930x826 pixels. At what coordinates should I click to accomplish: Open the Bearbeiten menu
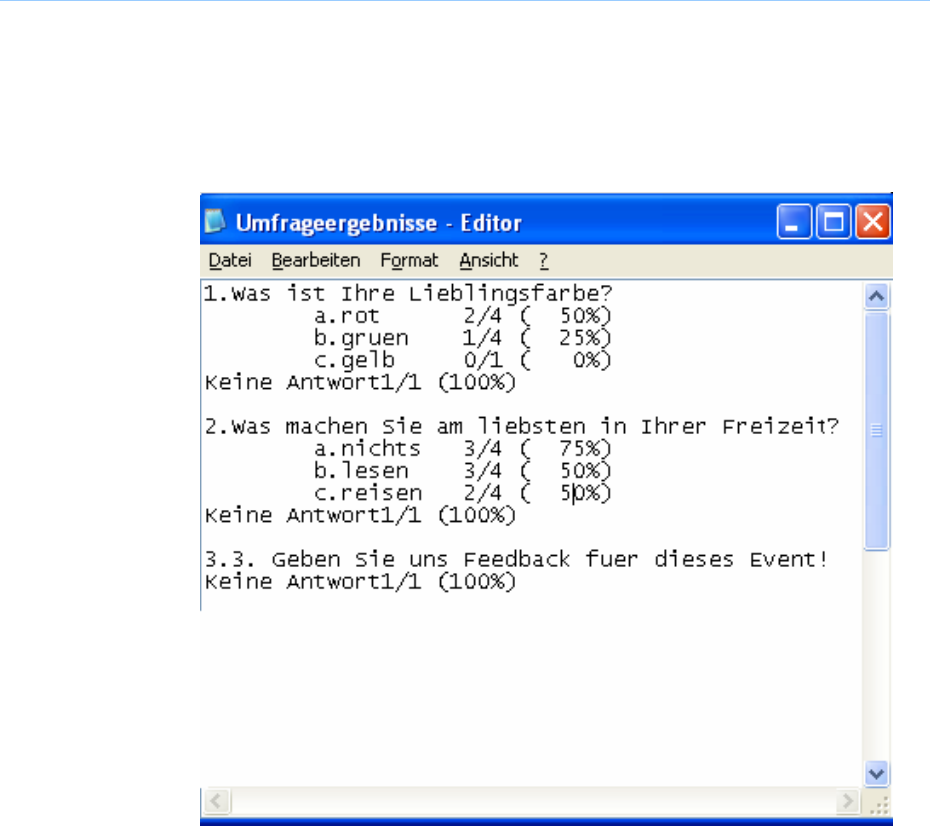[x=316, y=260]
